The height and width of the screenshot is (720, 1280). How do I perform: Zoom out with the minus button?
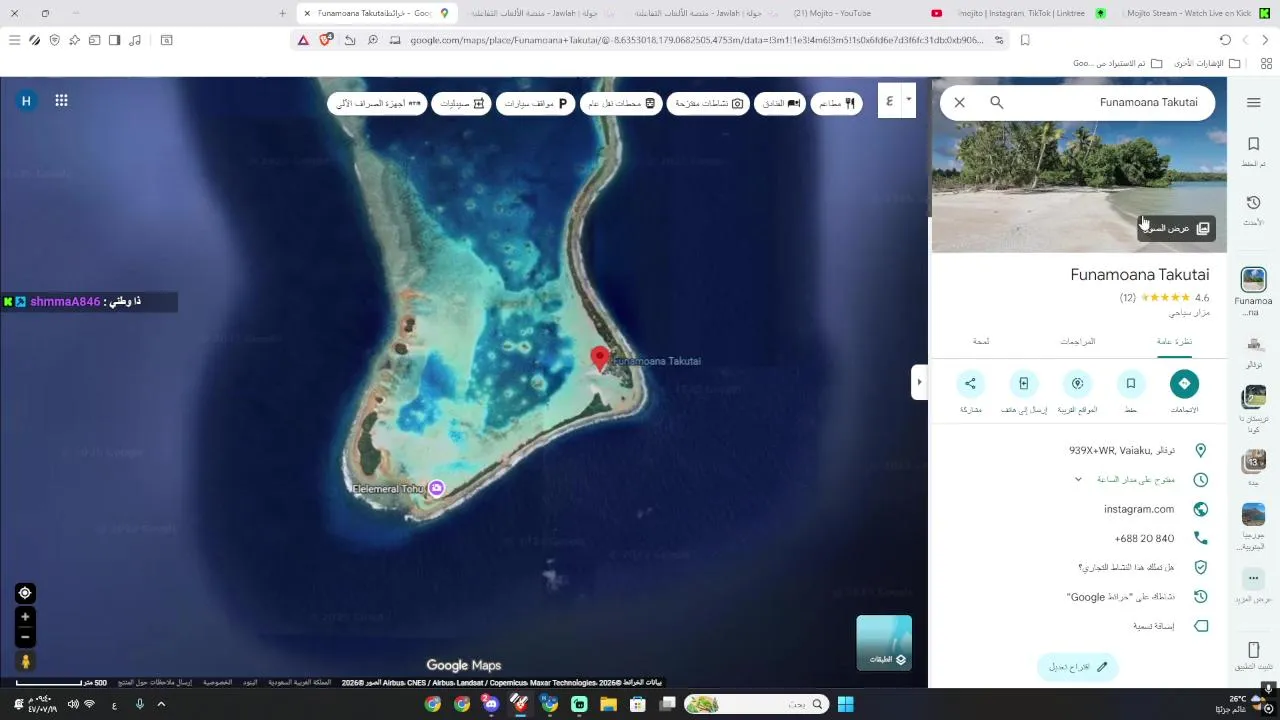click(x=26, y=637)
